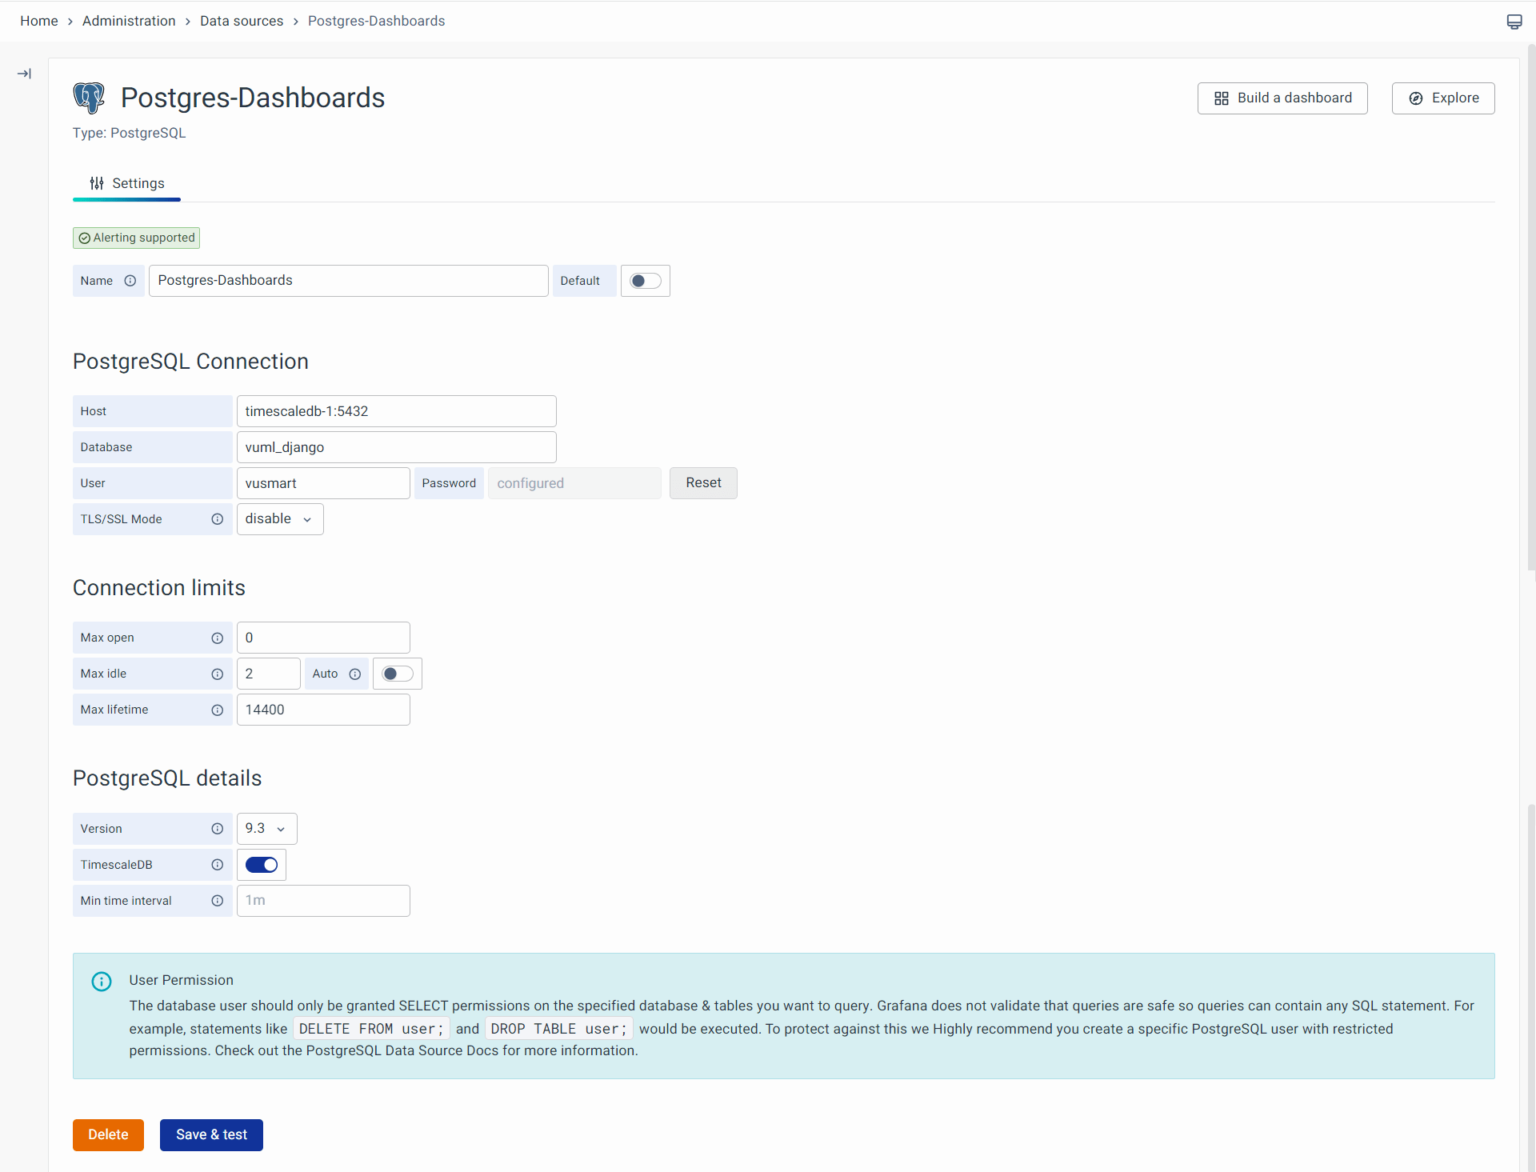Open the Settings tab

[x=127, y=184]
